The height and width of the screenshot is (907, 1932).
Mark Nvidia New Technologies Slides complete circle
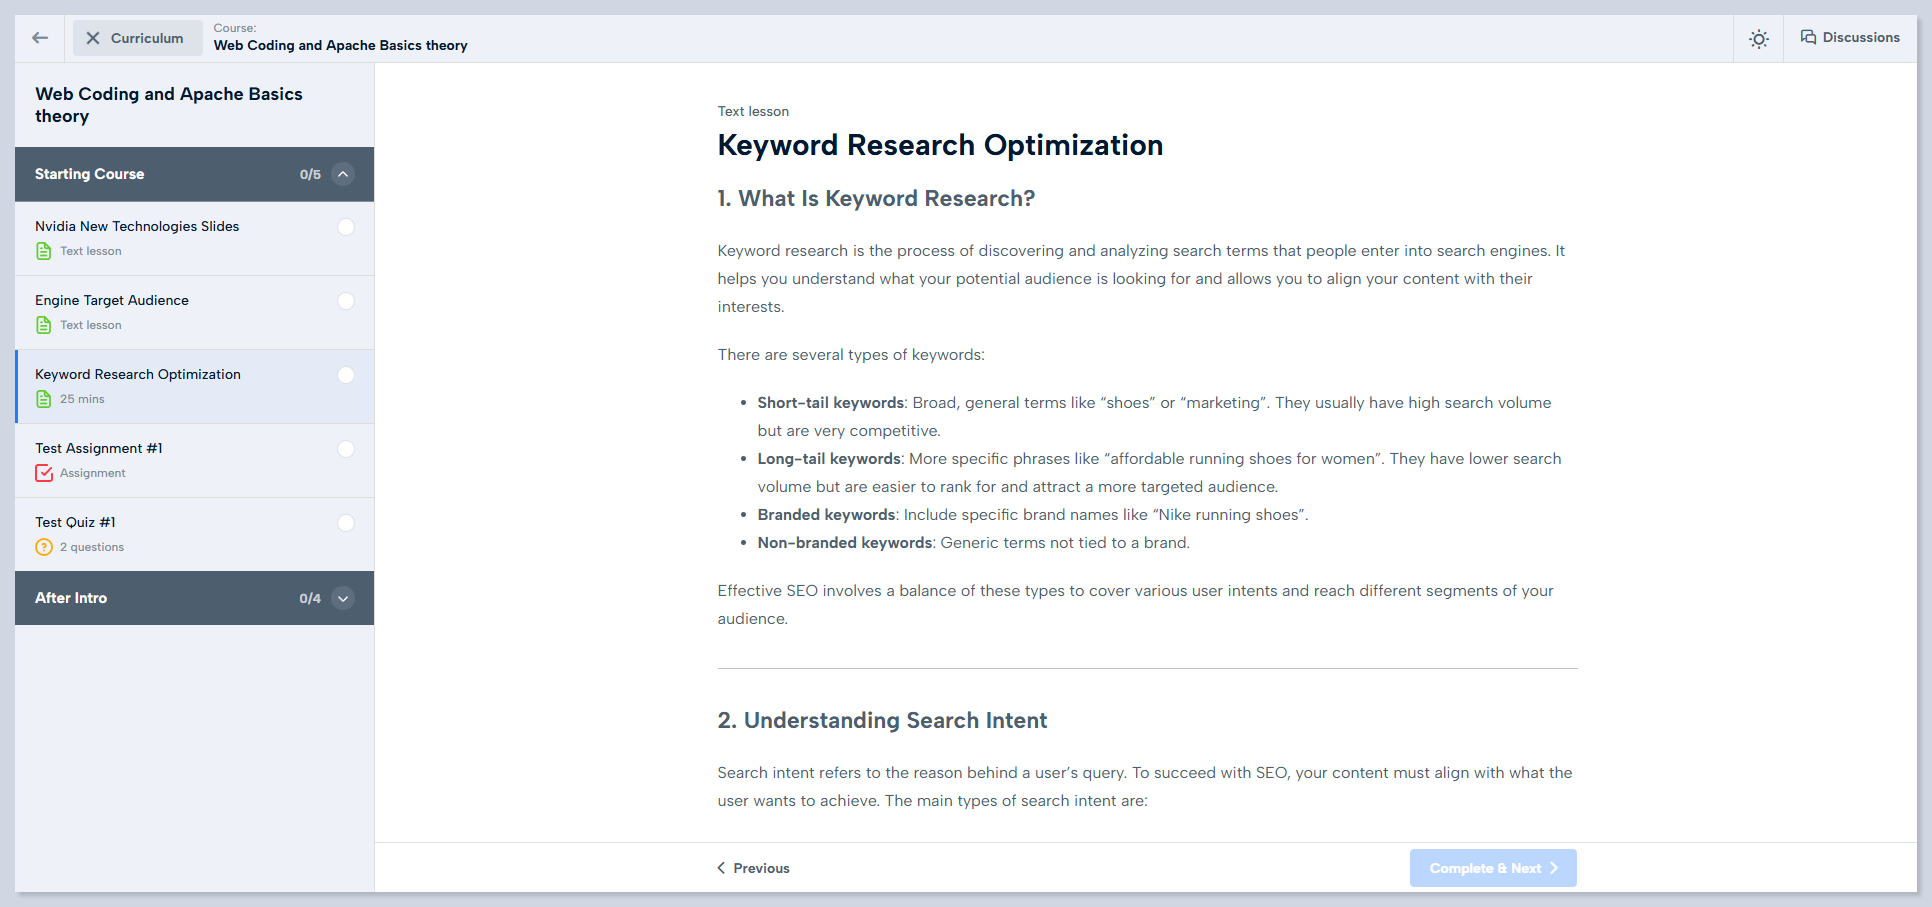pos(346,227)
